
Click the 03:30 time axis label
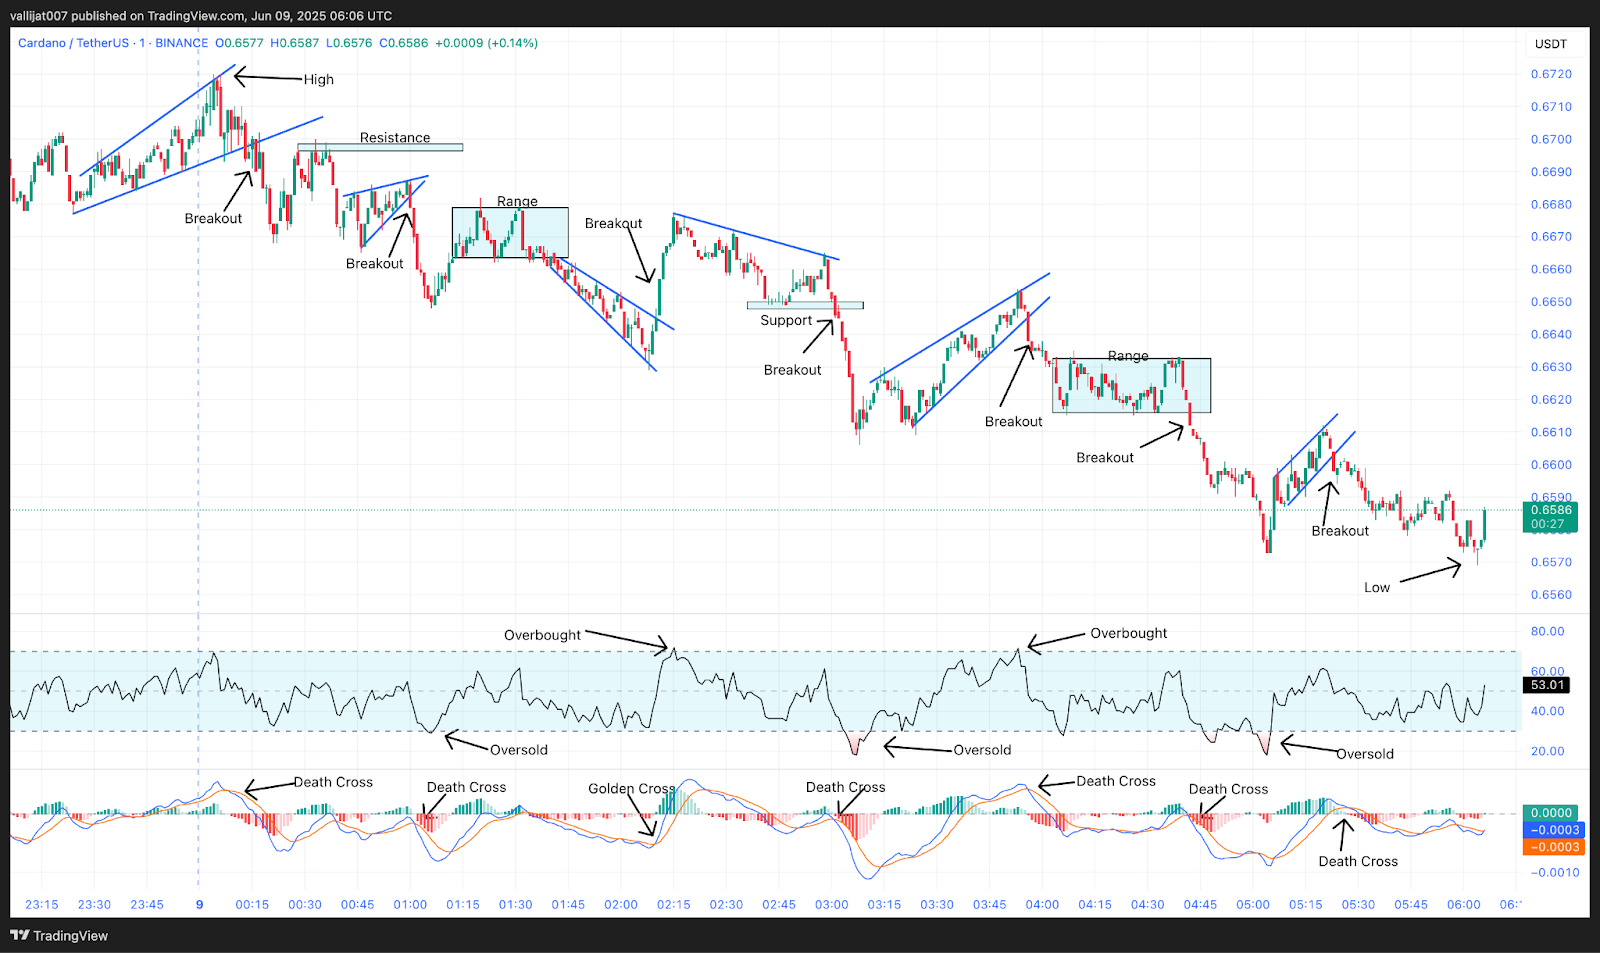(937, 905)
